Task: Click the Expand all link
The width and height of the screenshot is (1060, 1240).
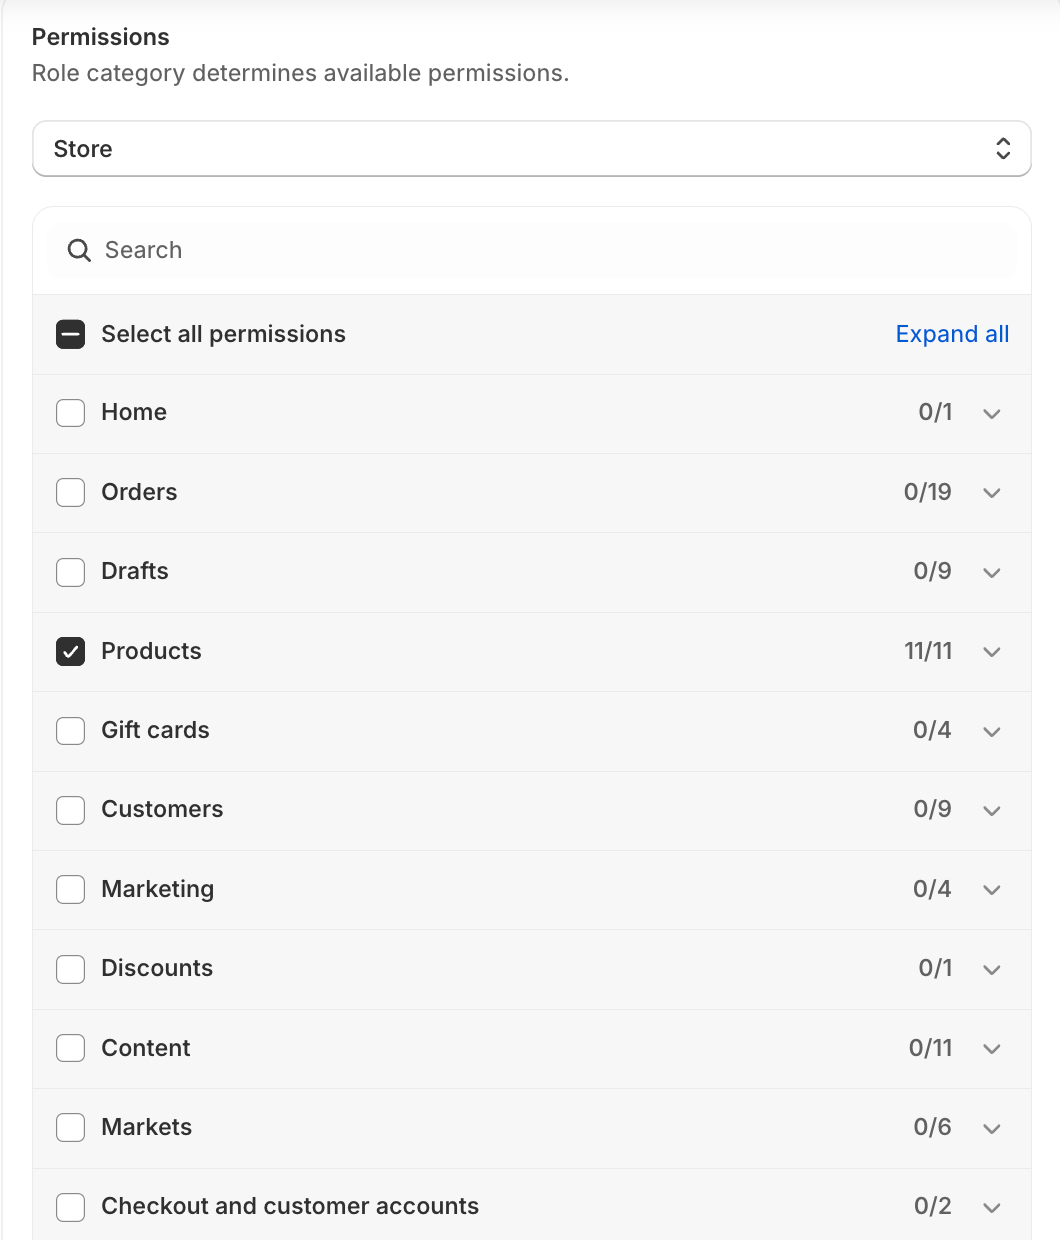Action: coord(952,334)
